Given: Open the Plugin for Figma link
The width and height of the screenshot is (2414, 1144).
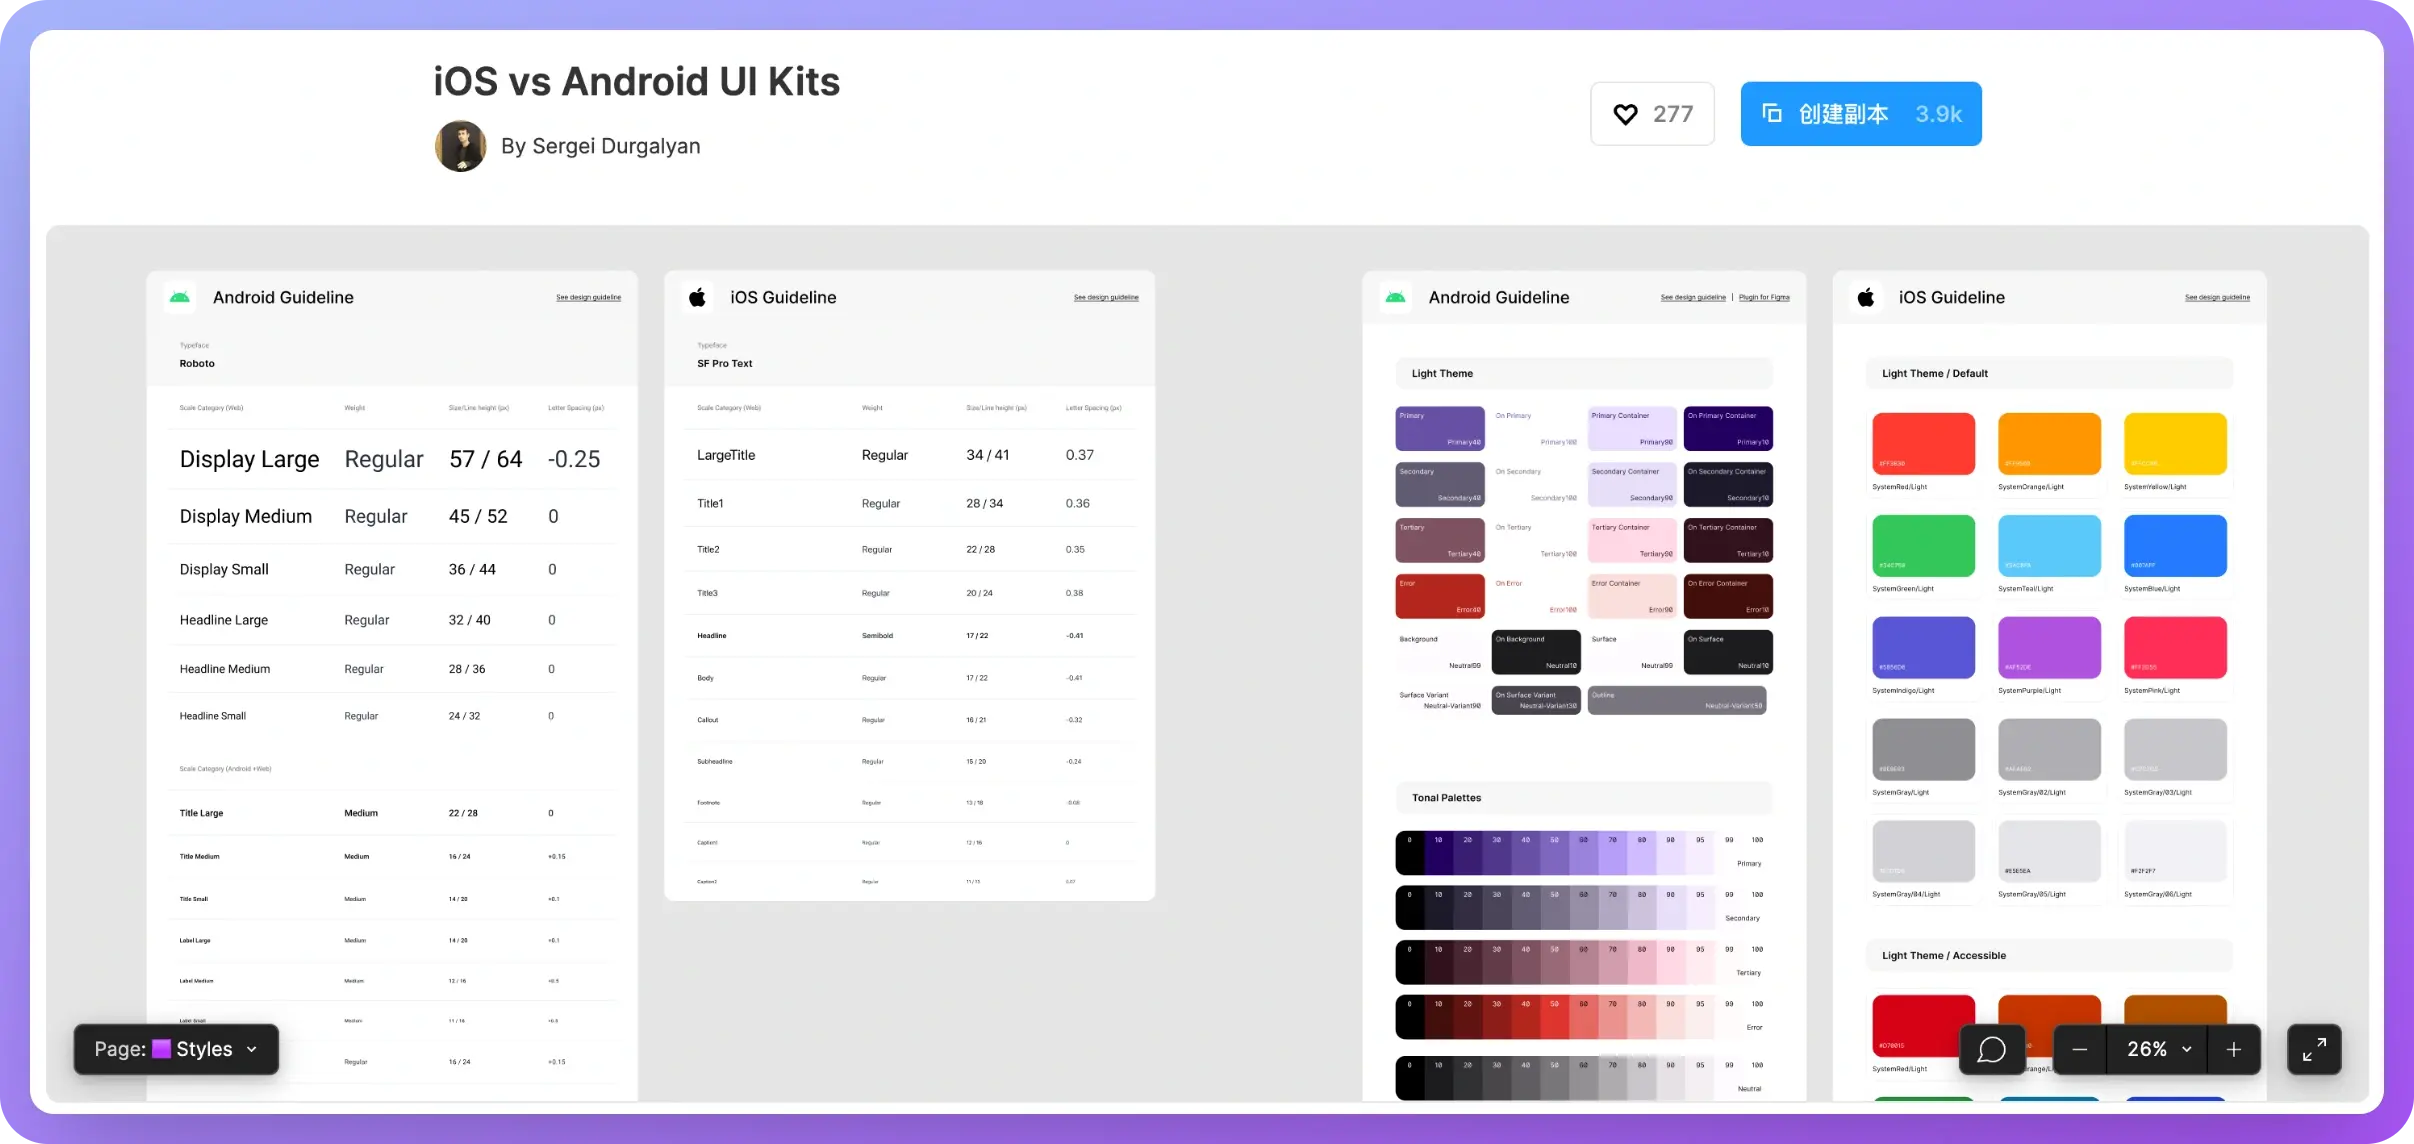Looking at the screenshot, I should tap(1764, 297).
